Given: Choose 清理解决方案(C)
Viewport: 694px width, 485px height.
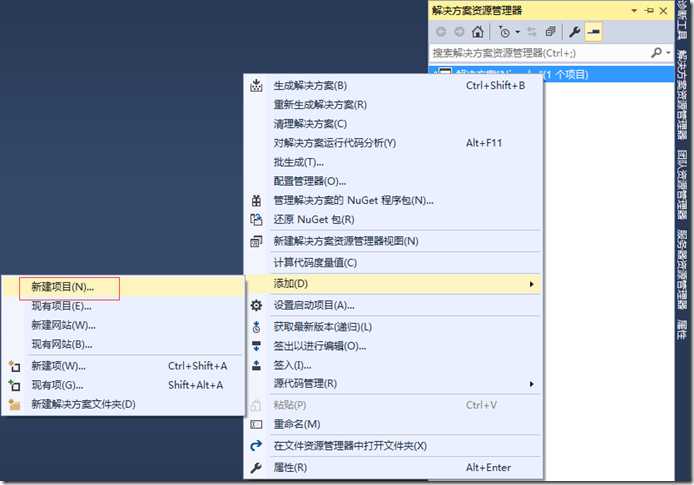Looking at the screenshot, I should pyautogui.click(x=393, y=124).
